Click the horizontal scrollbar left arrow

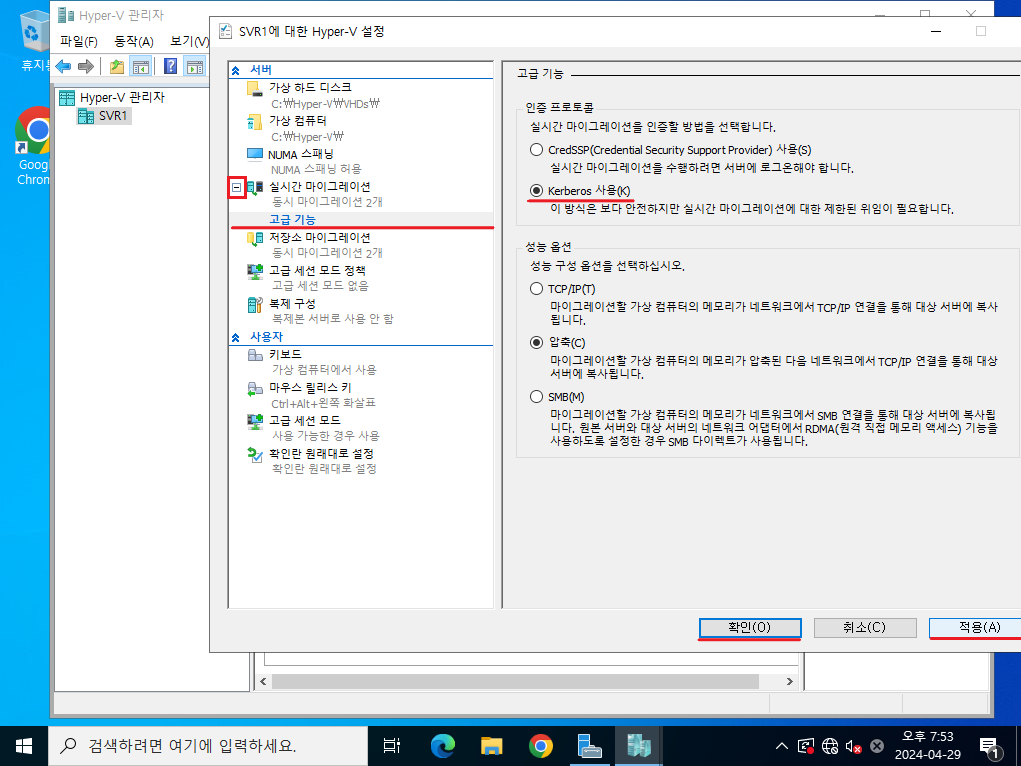click(263, 681)
